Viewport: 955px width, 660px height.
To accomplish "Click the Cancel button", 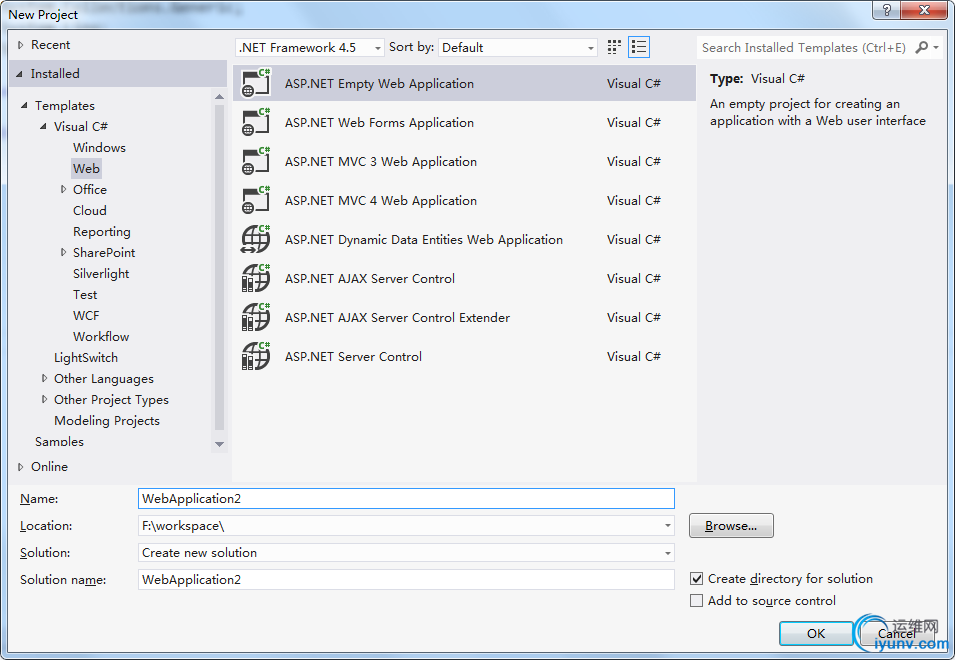I will [897, 633].
